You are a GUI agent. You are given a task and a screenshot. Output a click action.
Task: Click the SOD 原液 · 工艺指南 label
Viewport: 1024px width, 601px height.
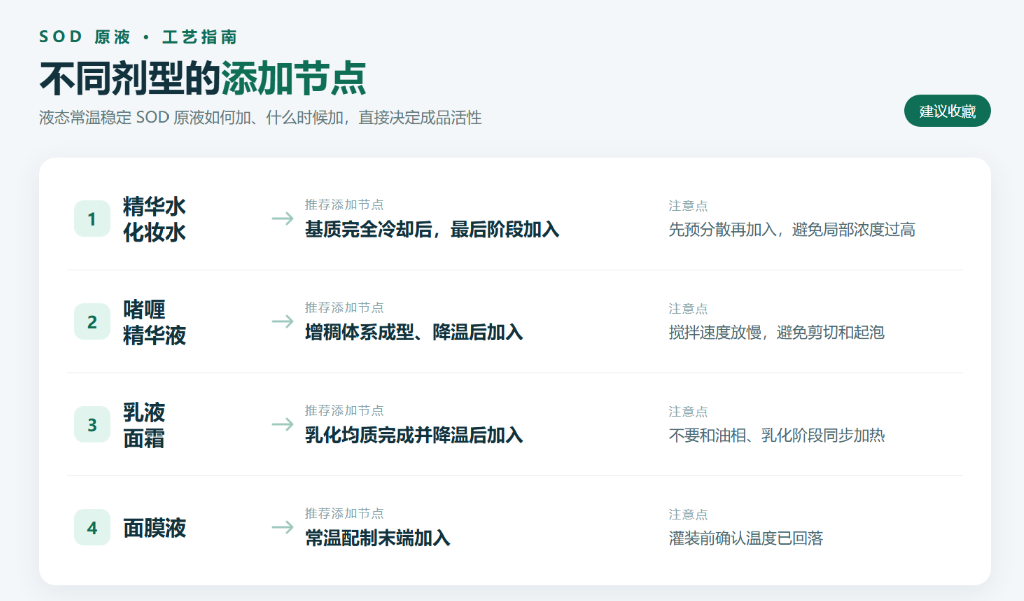(138, 37)
